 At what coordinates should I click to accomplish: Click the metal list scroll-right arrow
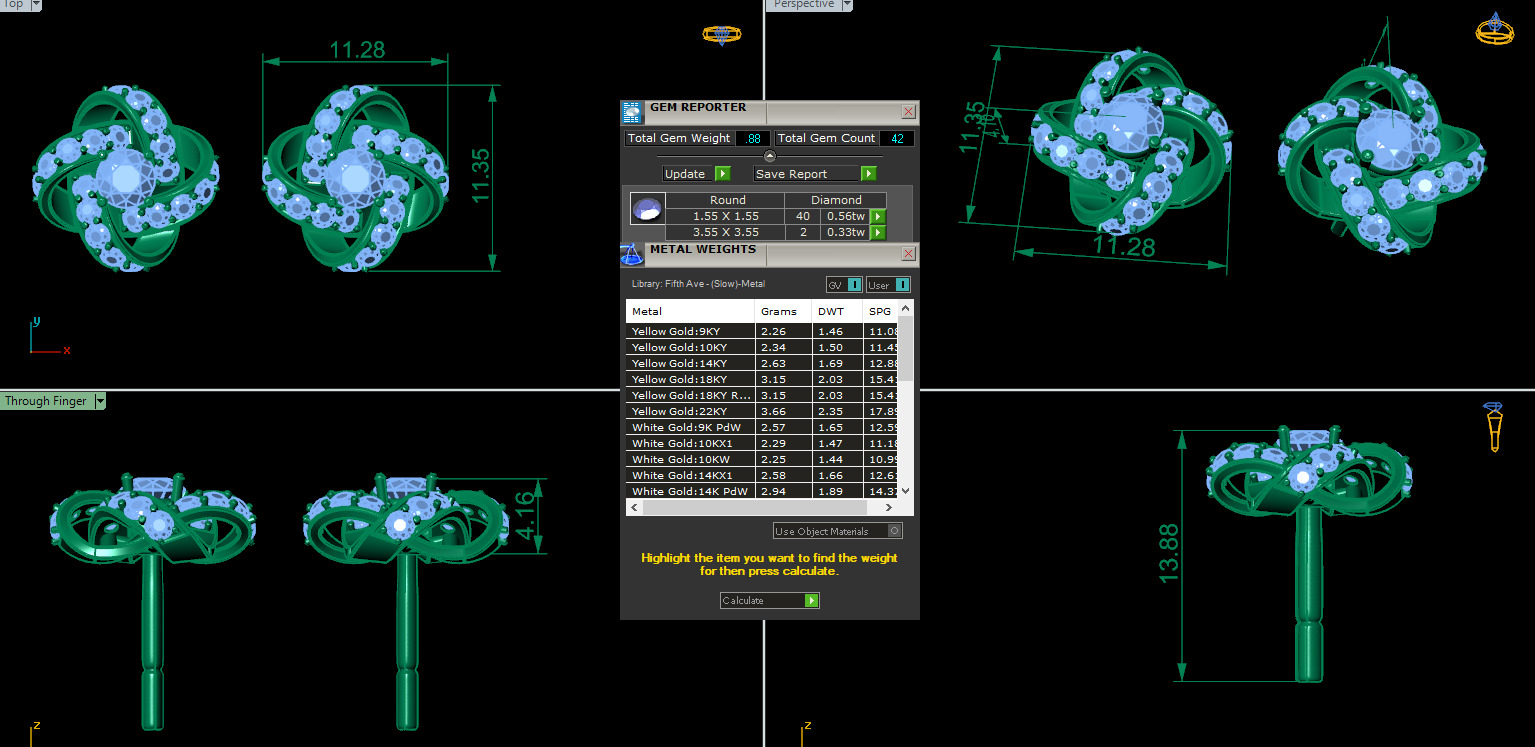(890, 507)
